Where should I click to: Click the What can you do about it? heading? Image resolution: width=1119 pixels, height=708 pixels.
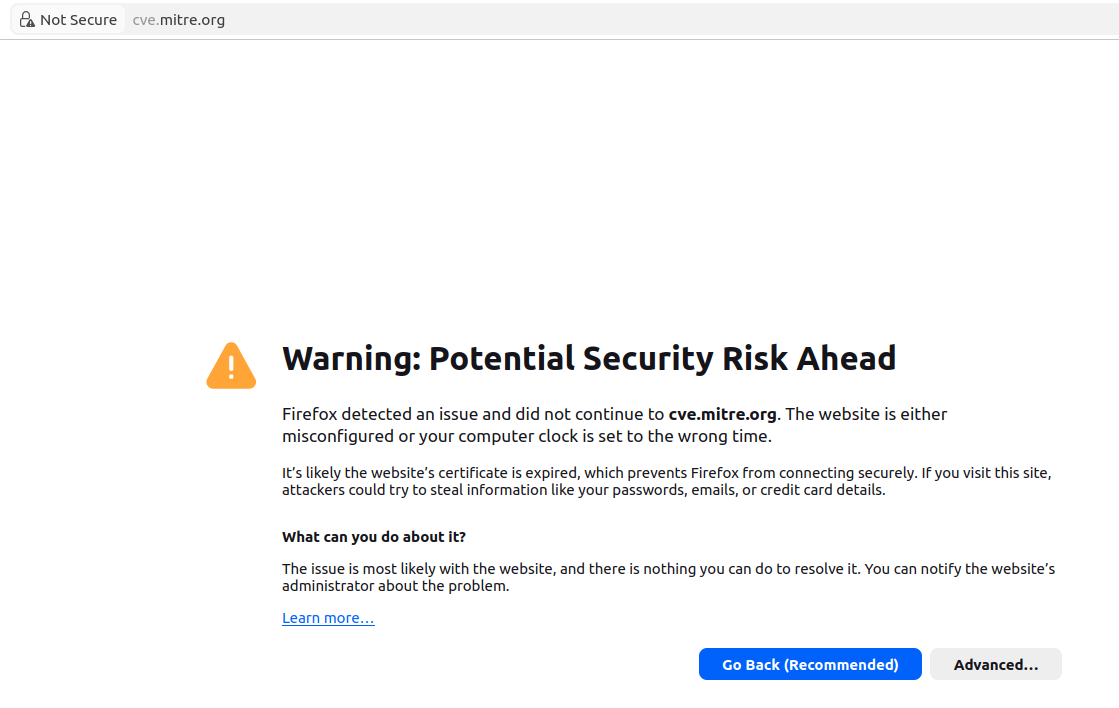click(373, 537)
